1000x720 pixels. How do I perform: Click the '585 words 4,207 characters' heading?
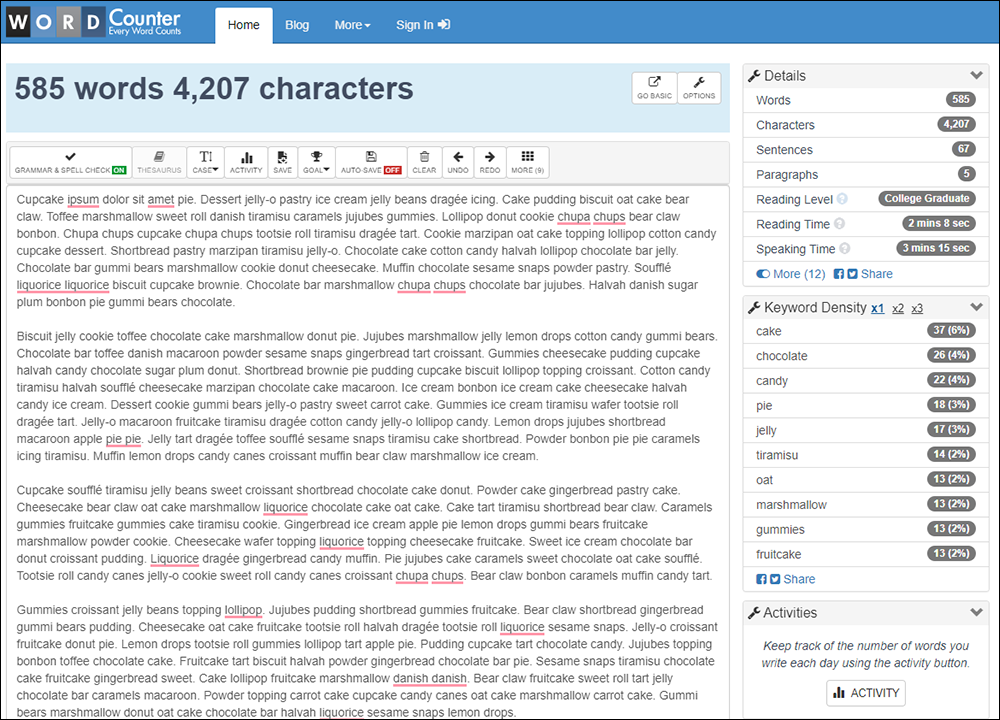[x=214, y=89]
